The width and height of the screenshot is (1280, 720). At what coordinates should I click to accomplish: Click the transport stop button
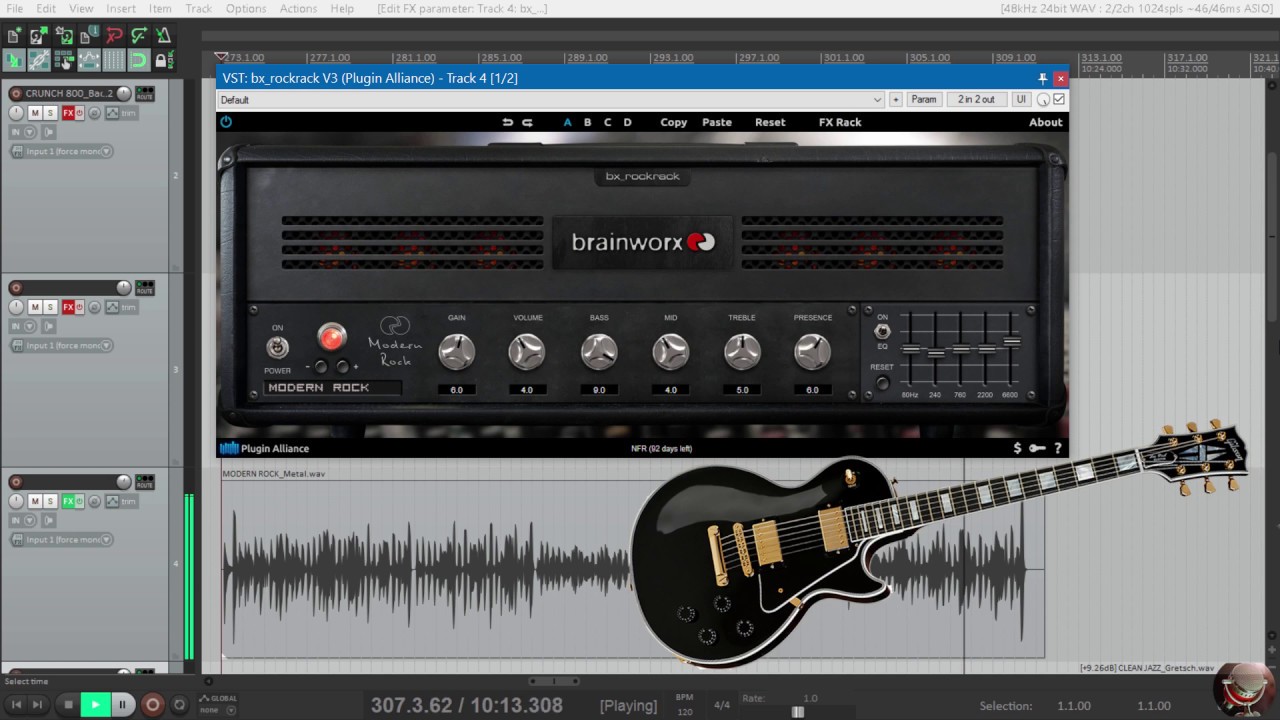pyautogui.click(x=68, y=704)
